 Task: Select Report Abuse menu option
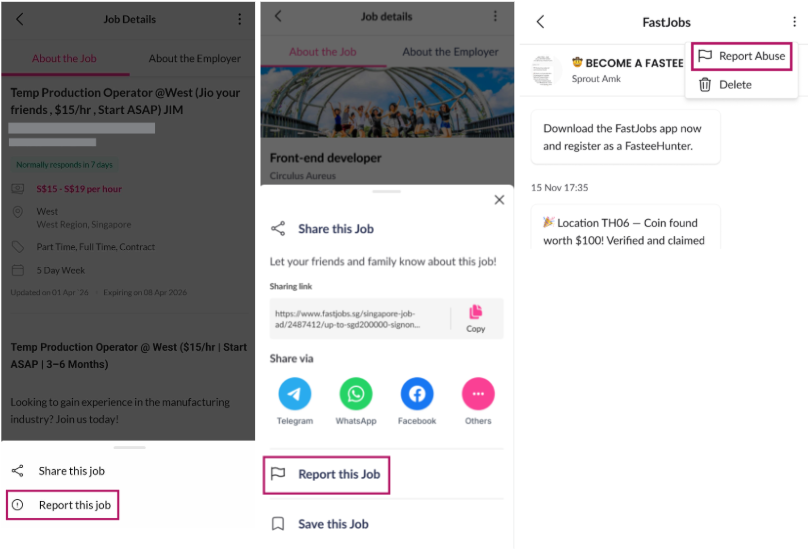click(x=742, y=56)
